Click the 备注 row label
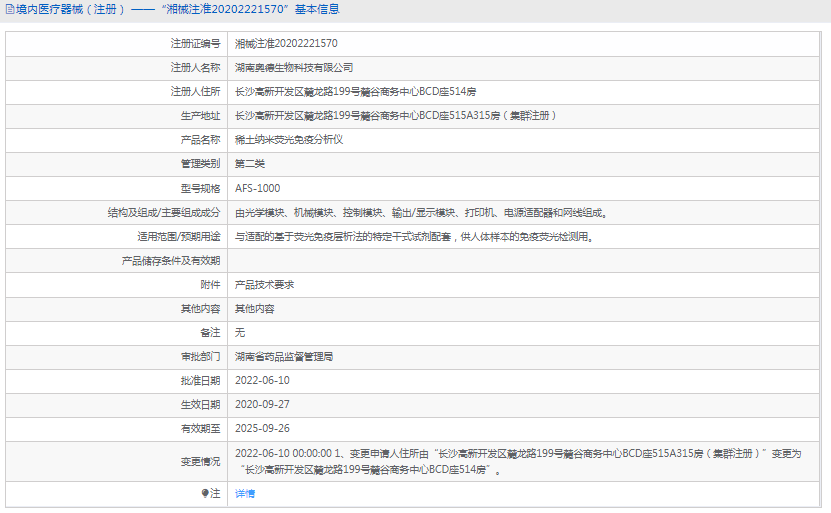Viewport: 831px width, 513px height. pos(210,332)
